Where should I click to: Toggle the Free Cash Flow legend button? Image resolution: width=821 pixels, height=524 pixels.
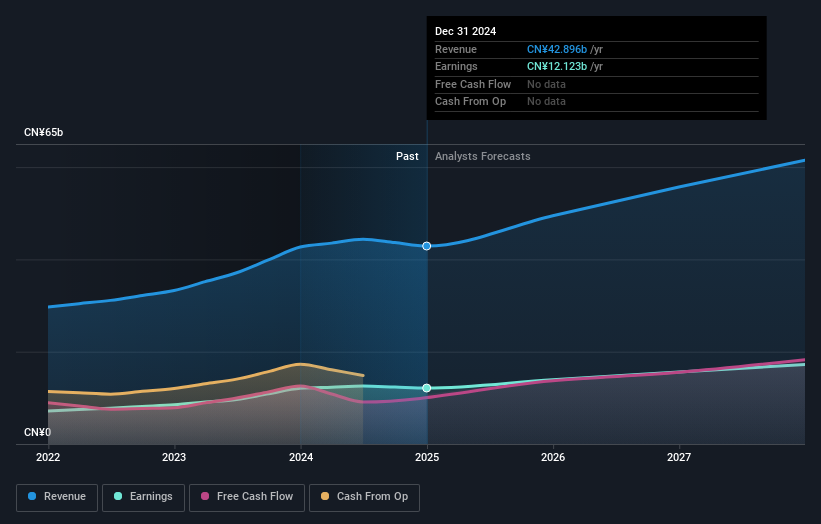click(247, 497)
